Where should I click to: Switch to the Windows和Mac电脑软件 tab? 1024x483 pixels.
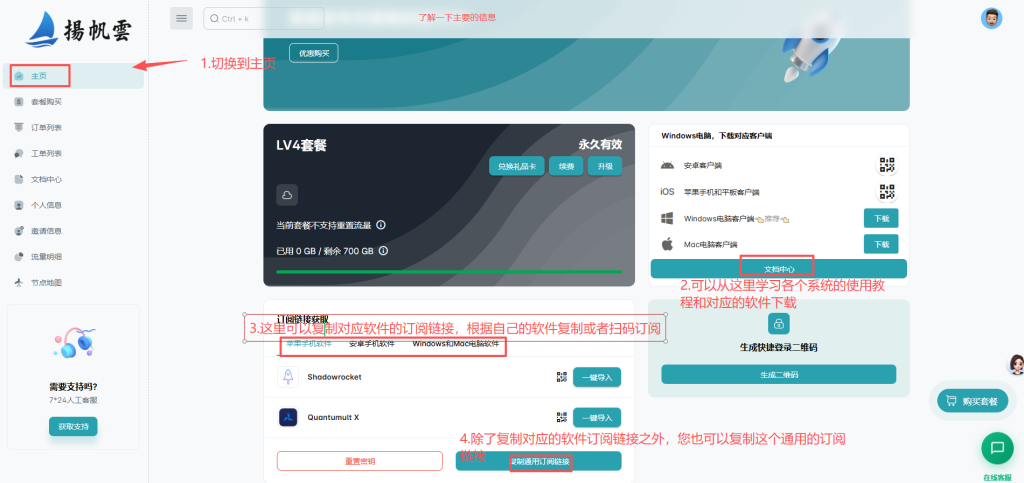click(455, 344)
